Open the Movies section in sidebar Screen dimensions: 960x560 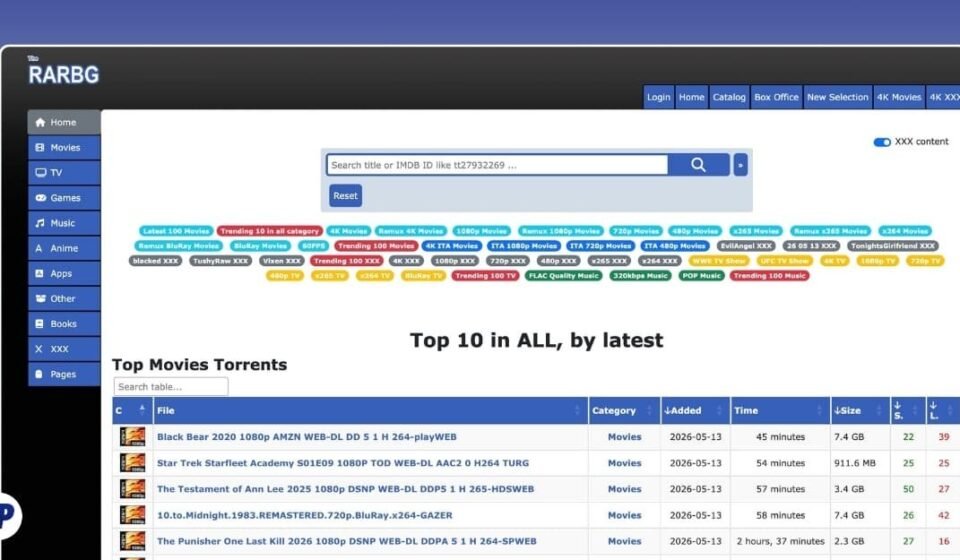click(x=64, y=147)
